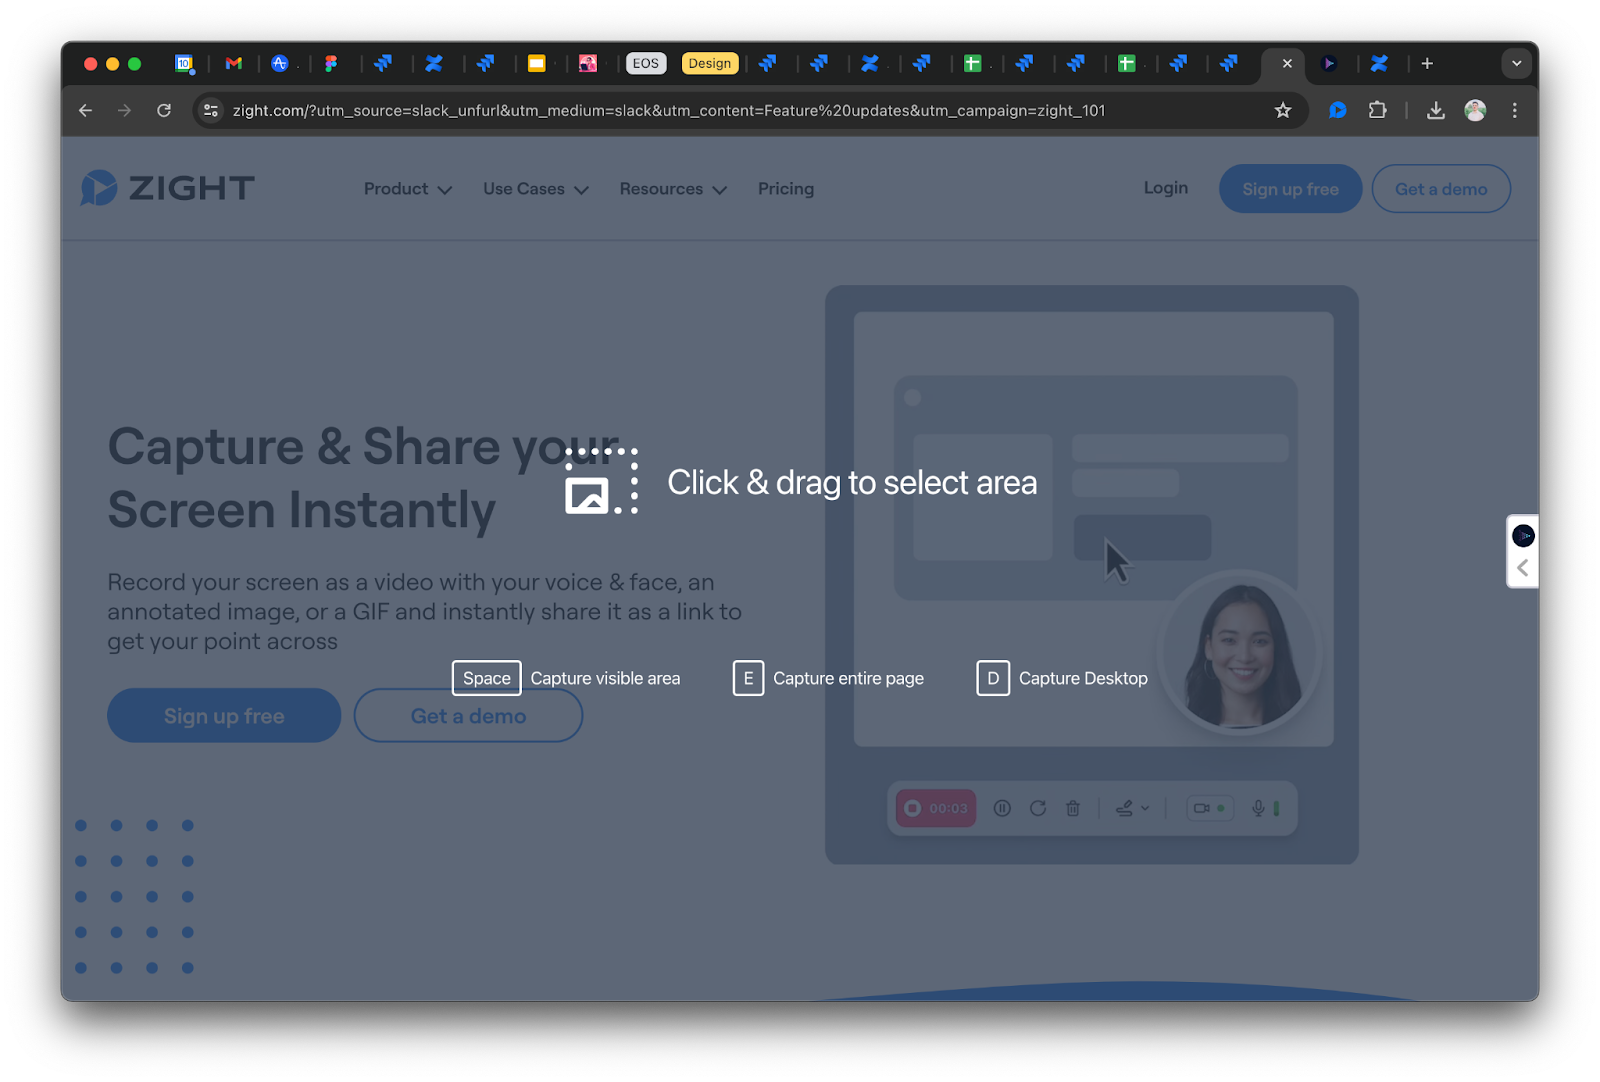Click the woman's webcam portrait bubble
The image size is (1600, 1082).
click(1241, 652)
